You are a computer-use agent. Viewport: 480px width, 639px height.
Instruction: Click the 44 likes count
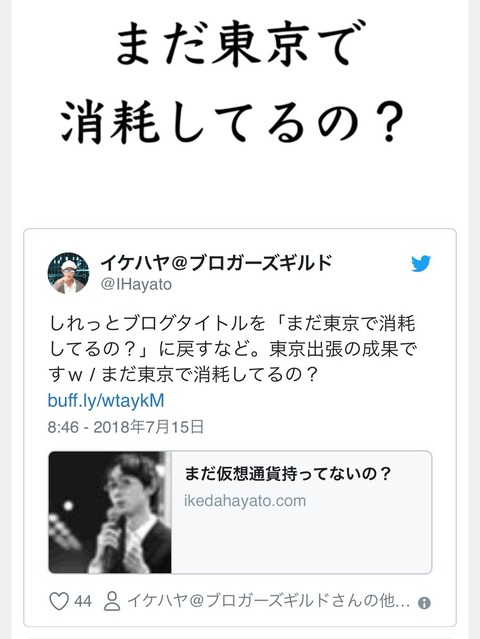click(83, 601)
